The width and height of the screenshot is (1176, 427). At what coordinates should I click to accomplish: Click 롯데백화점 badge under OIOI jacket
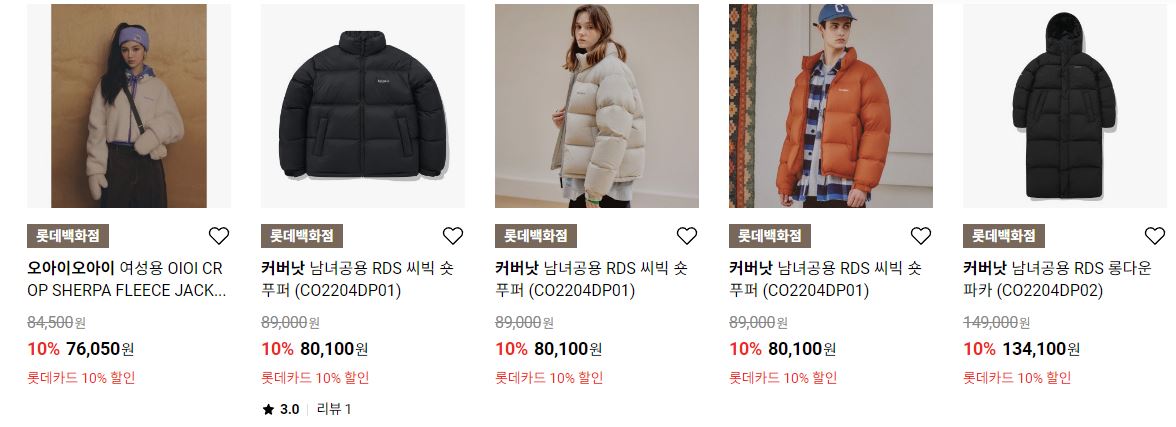pos(68,236)
